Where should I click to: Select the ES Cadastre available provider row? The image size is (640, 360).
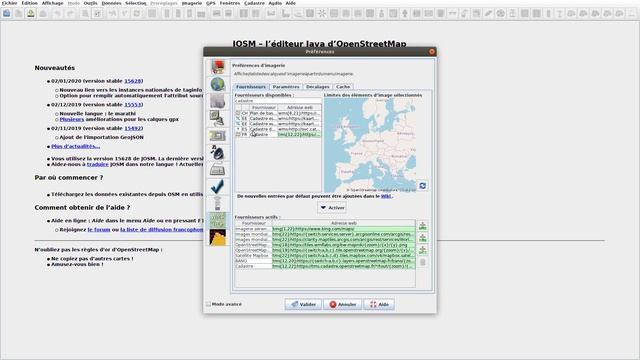278,129
